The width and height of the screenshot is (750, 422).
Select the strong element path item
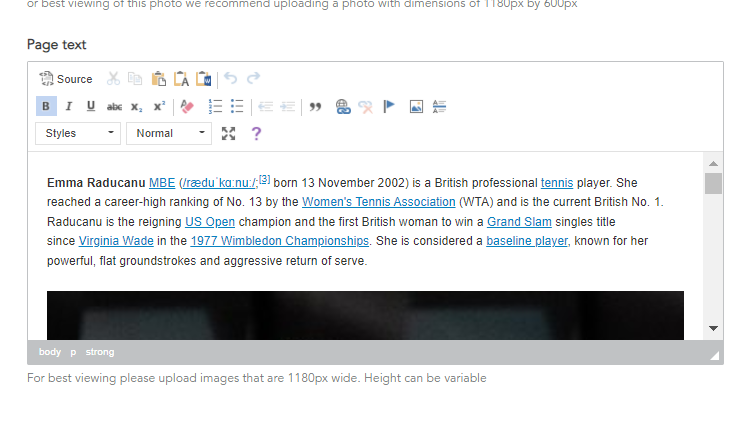(x=100, y=352)
